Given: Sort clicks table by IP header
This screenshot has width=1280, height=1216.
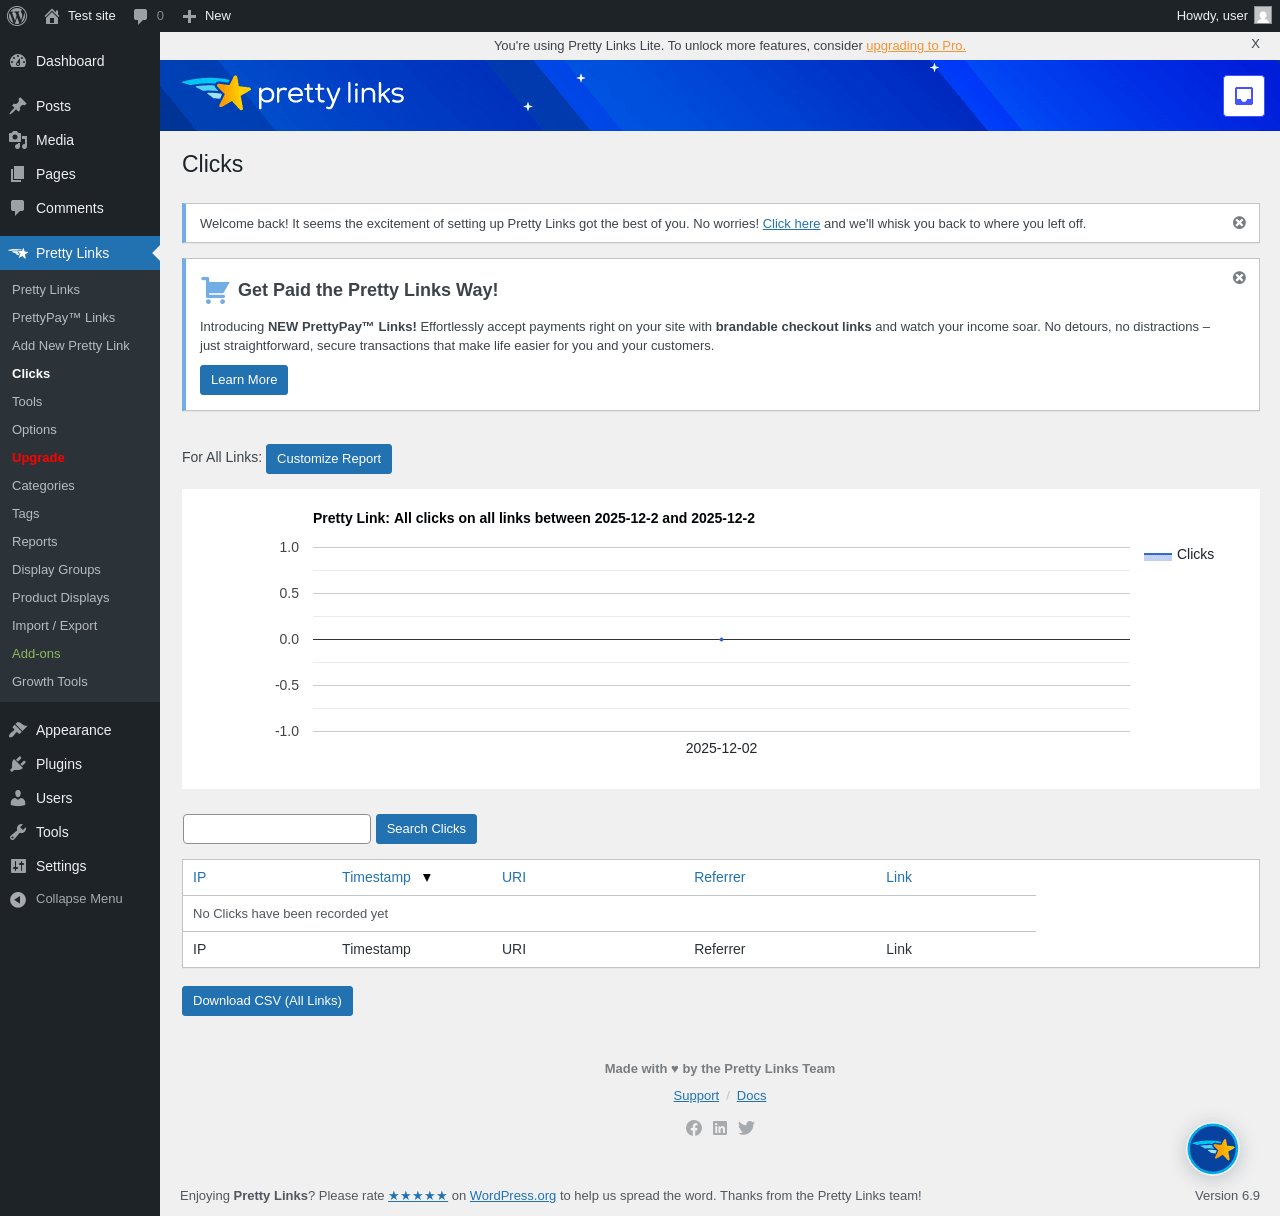Looking at the screenshot, I should click(200, 877).
